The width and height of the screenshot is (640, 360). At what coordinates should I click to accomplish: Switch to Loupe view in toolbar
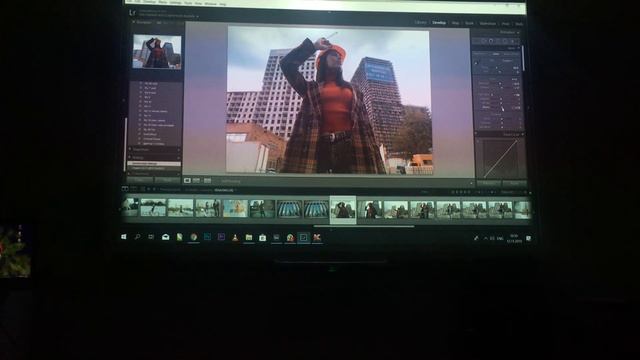187,180
